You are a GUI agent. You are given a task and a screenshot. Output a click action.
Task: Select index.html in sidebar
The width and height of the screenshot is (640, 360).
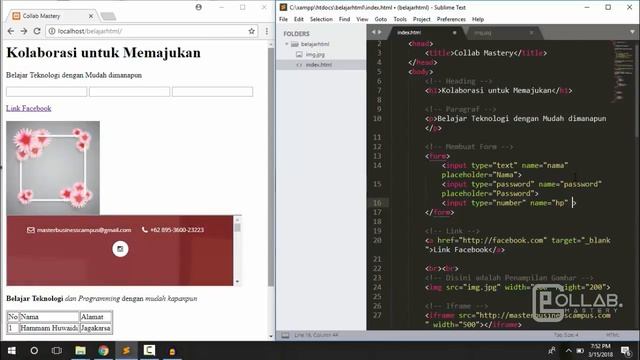click(319, 64)
